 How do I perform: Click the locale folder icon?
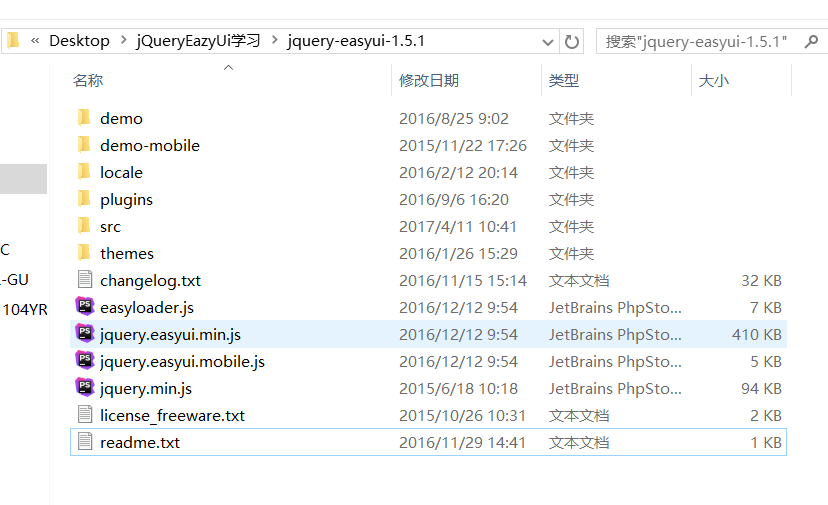(x=84, y=172)
